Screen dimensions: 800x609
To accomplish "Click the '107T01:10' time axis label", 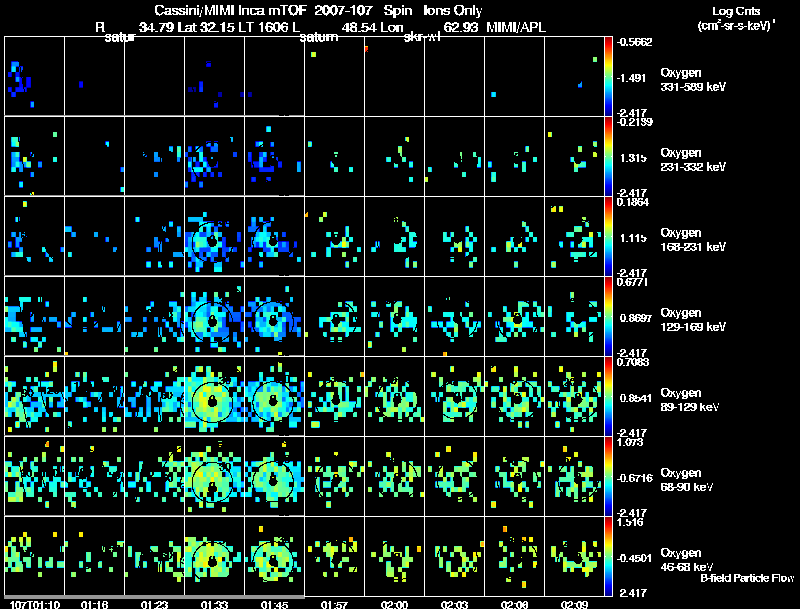I will 35,605.
